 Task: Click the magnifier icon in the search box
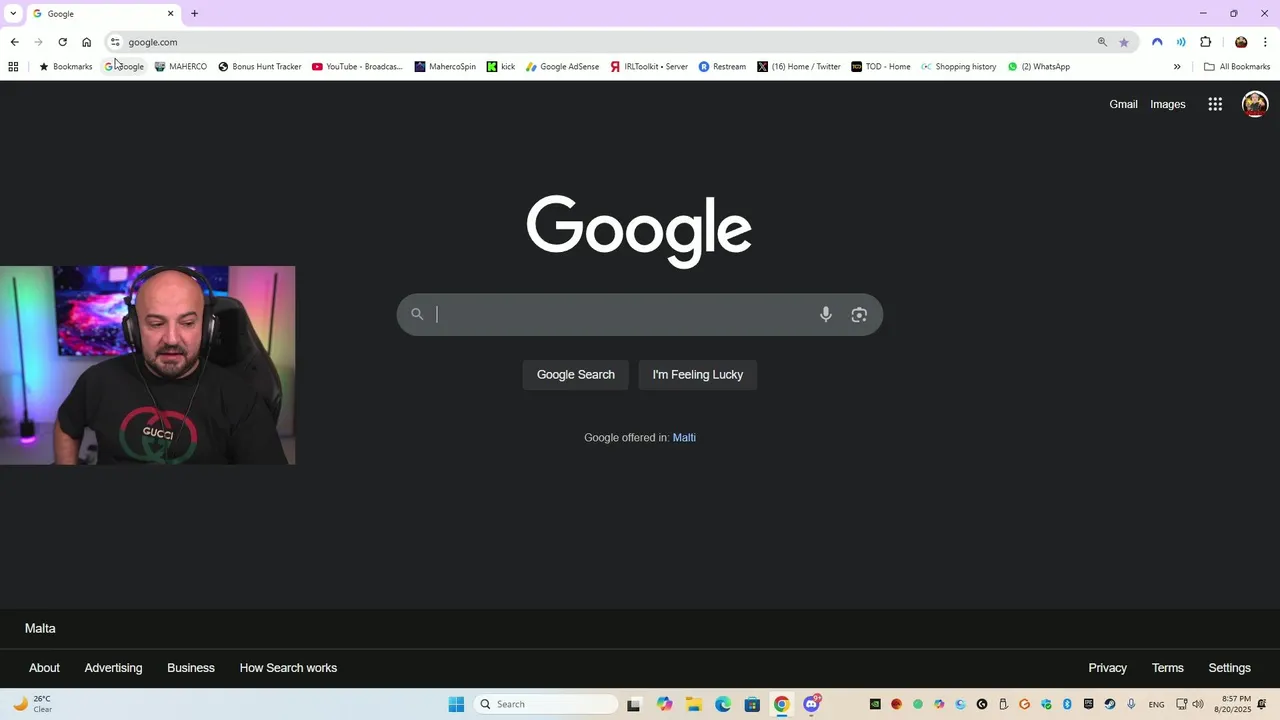coord(417,314)
